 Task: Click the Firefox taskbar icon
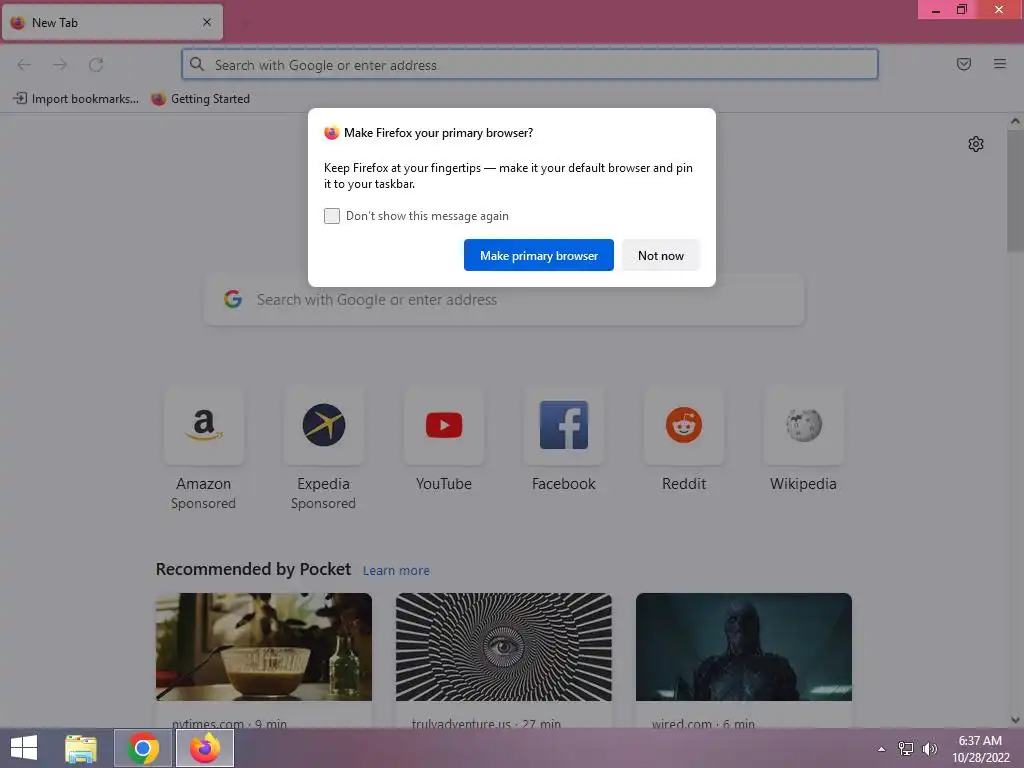(x=204, y=748)
